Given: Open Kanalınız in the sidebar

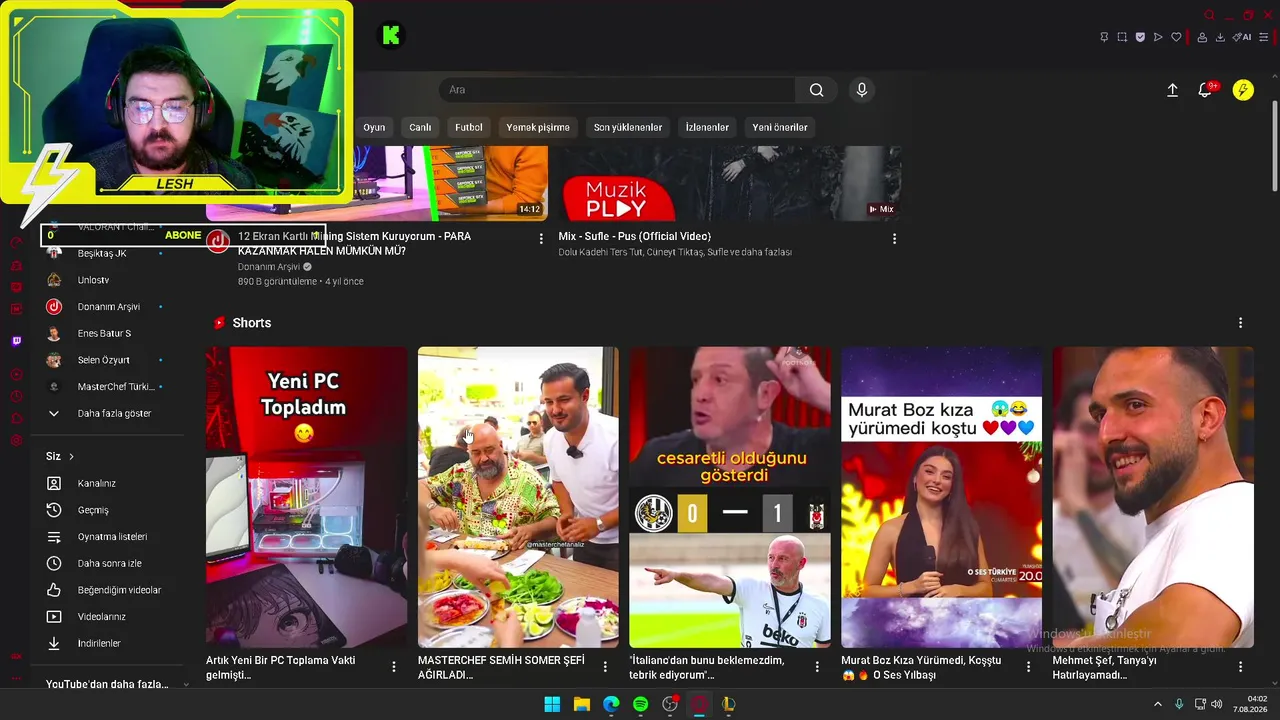Looking at the screenshot, I should coord(107,483).
